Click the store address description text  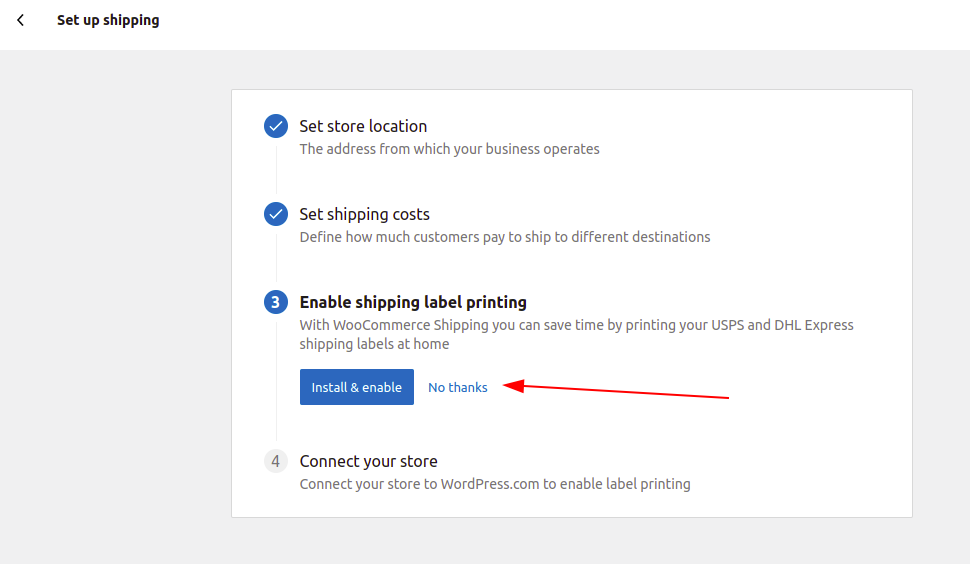[x=449, y=149]
